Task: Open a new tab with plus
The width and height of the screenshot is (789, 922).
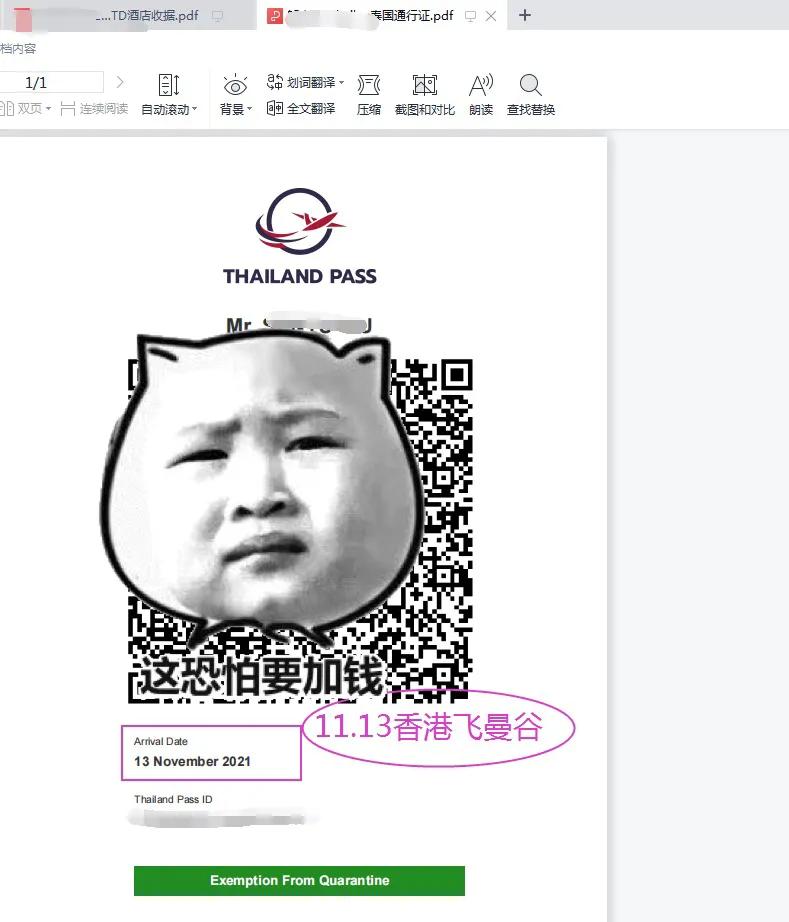Action: pos(525,15)
